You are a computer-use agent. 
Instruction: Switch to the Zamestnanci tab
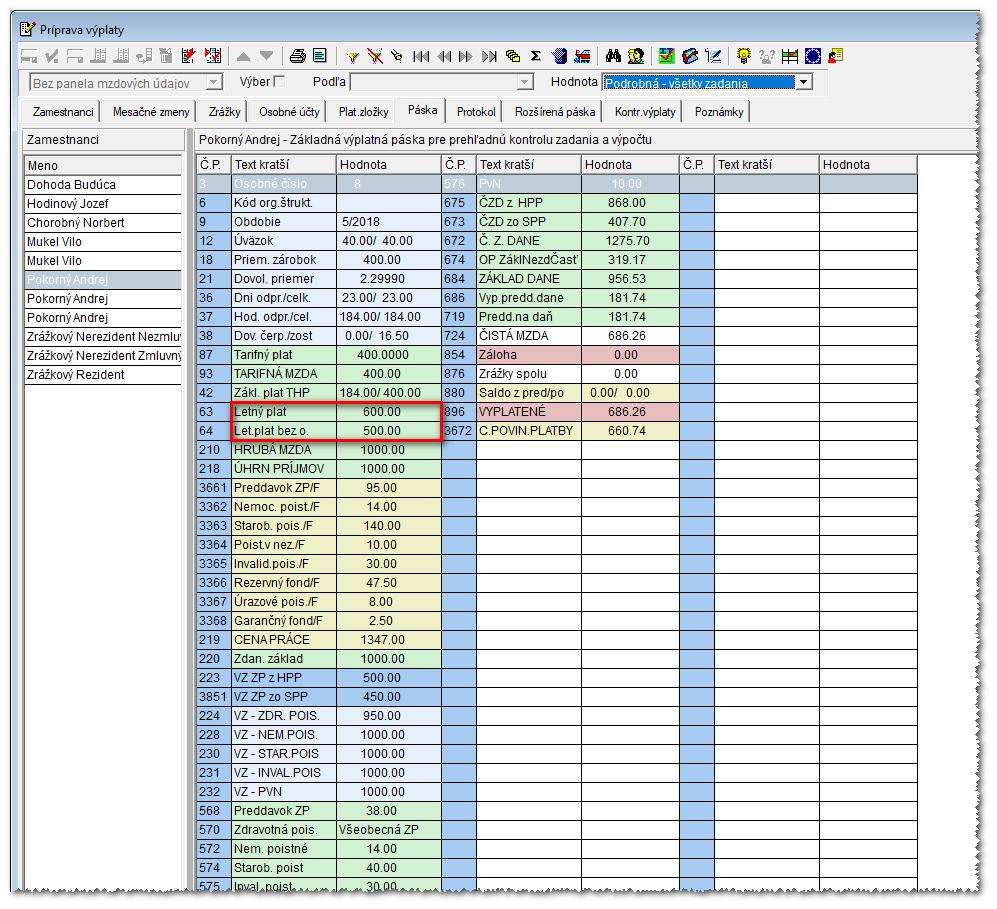[x=63, y=112]
